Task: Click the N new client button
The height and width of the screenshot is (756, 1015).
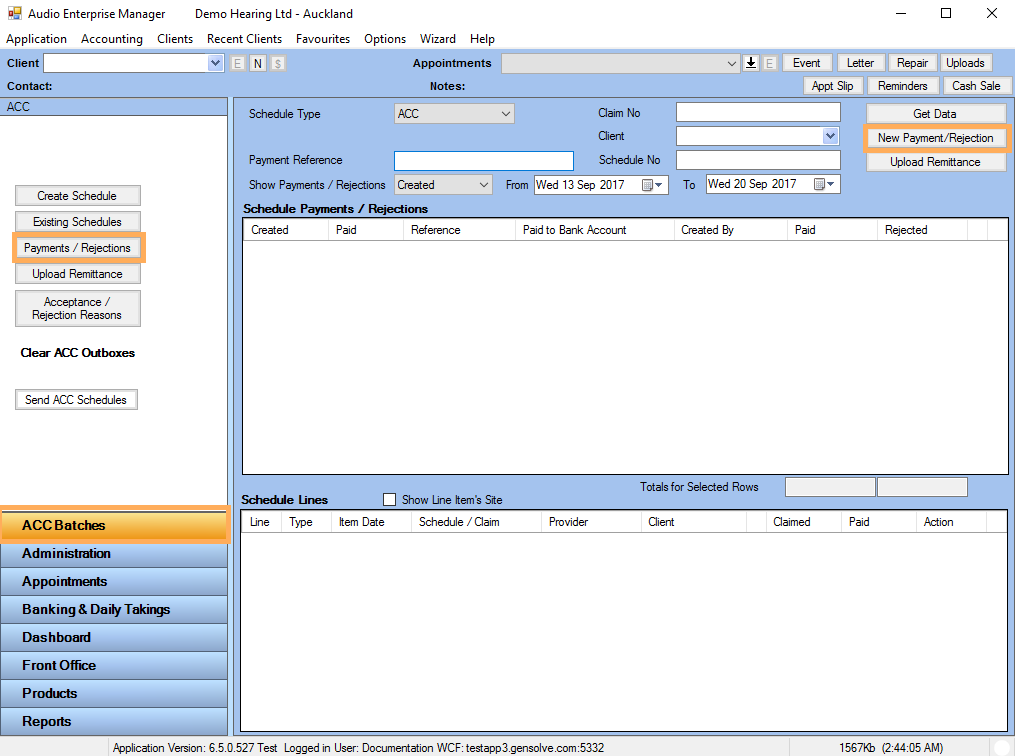Action: point(258,63)
